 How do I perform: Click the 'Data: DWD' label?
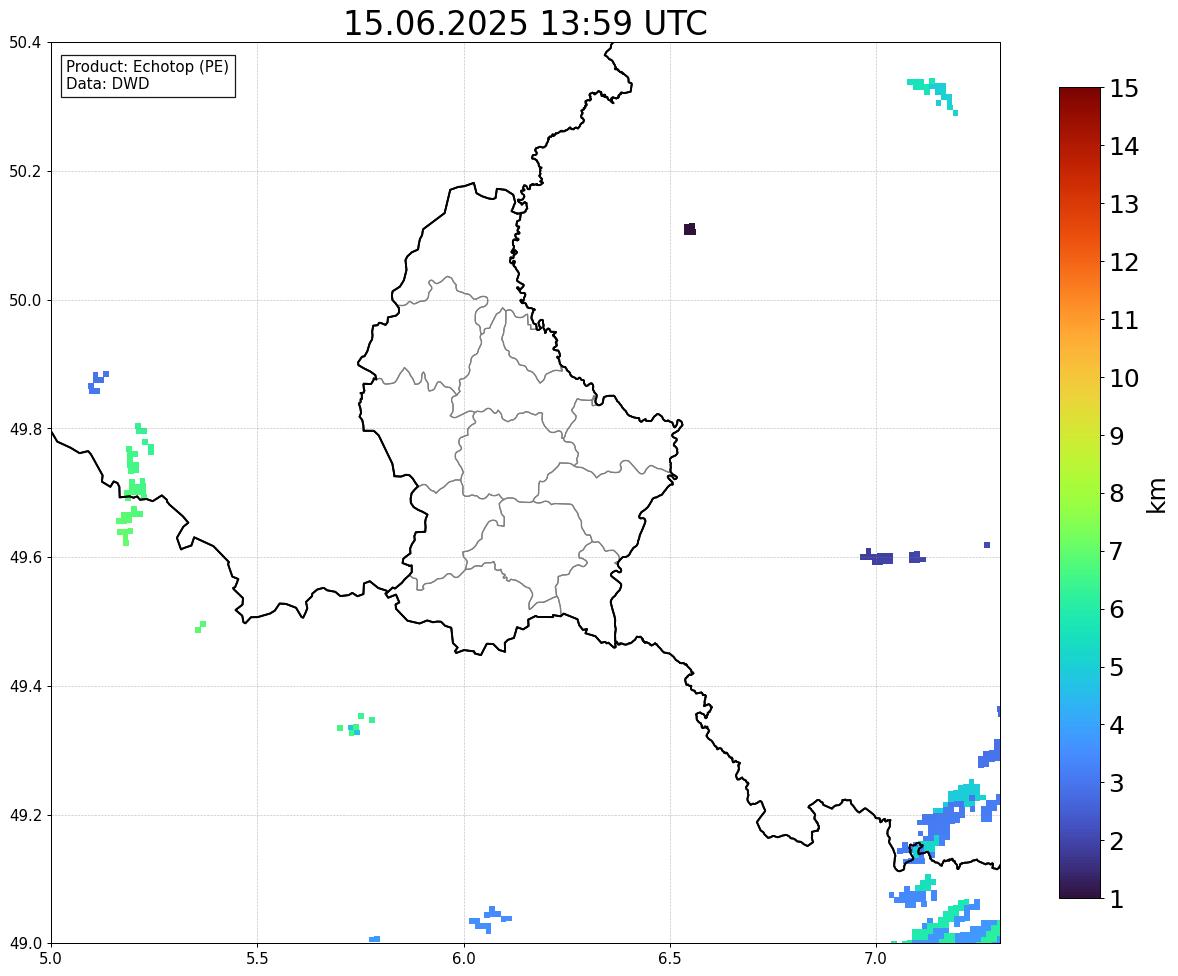[107, 83]
